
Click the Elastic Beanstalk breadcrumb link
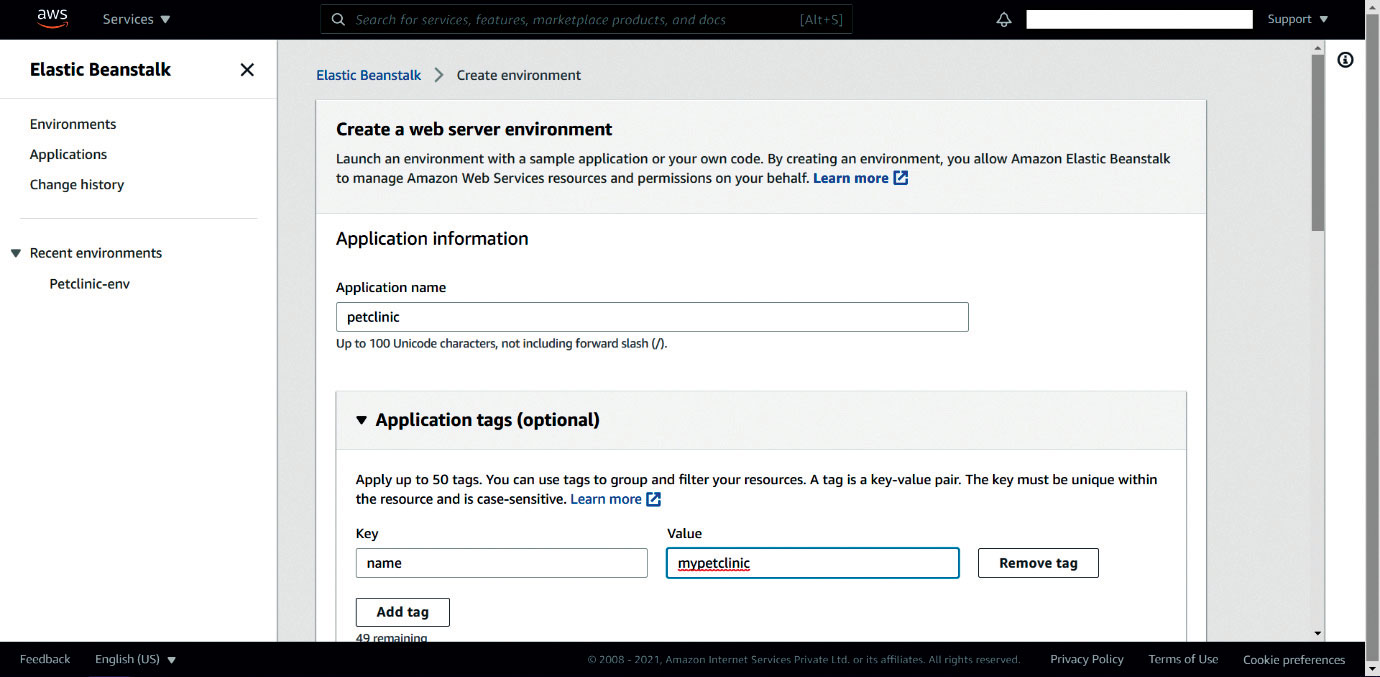(368, 75)
